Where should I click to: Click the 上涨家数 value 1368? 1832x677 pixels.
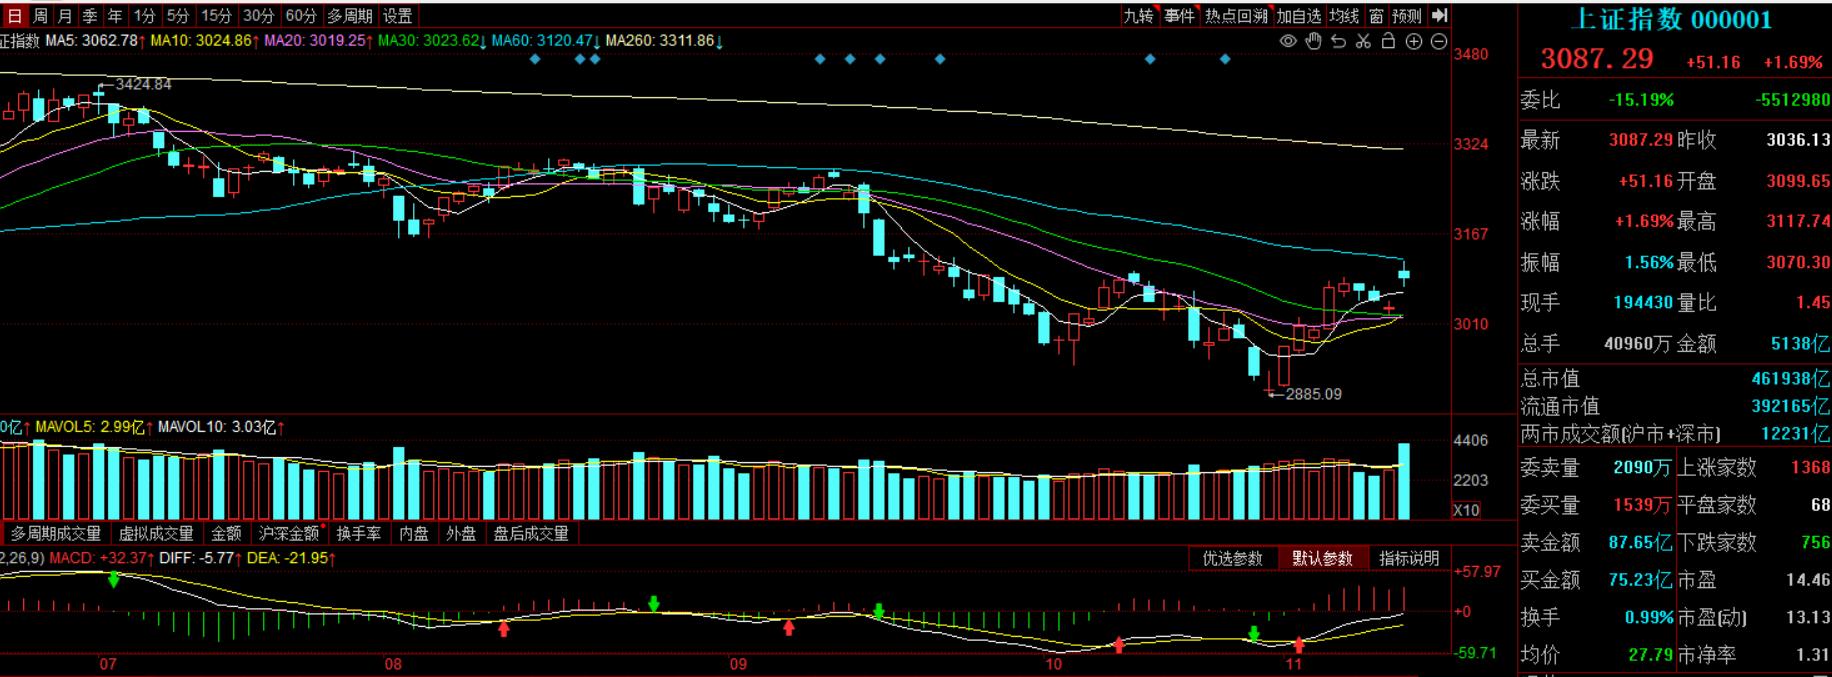tap(1810, 467)
